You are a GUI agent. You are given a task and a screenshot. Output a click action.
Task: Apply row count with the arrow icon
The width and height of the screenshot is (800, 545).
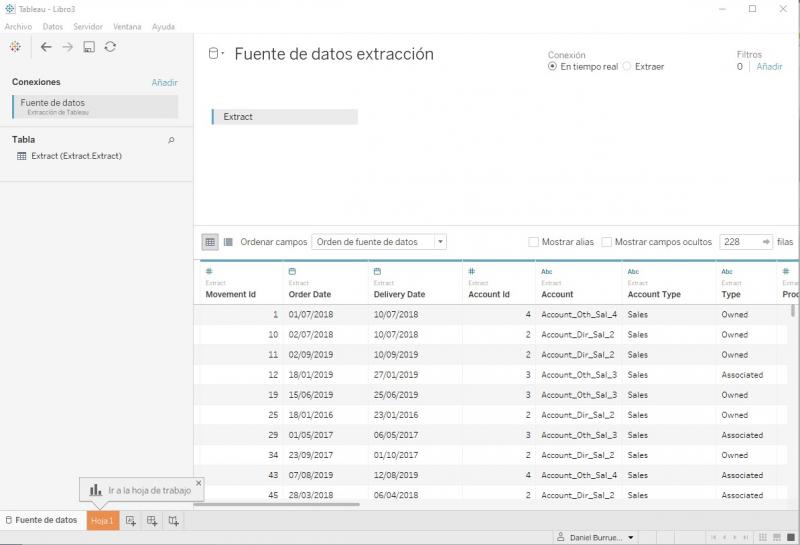(x=766, y=242)
